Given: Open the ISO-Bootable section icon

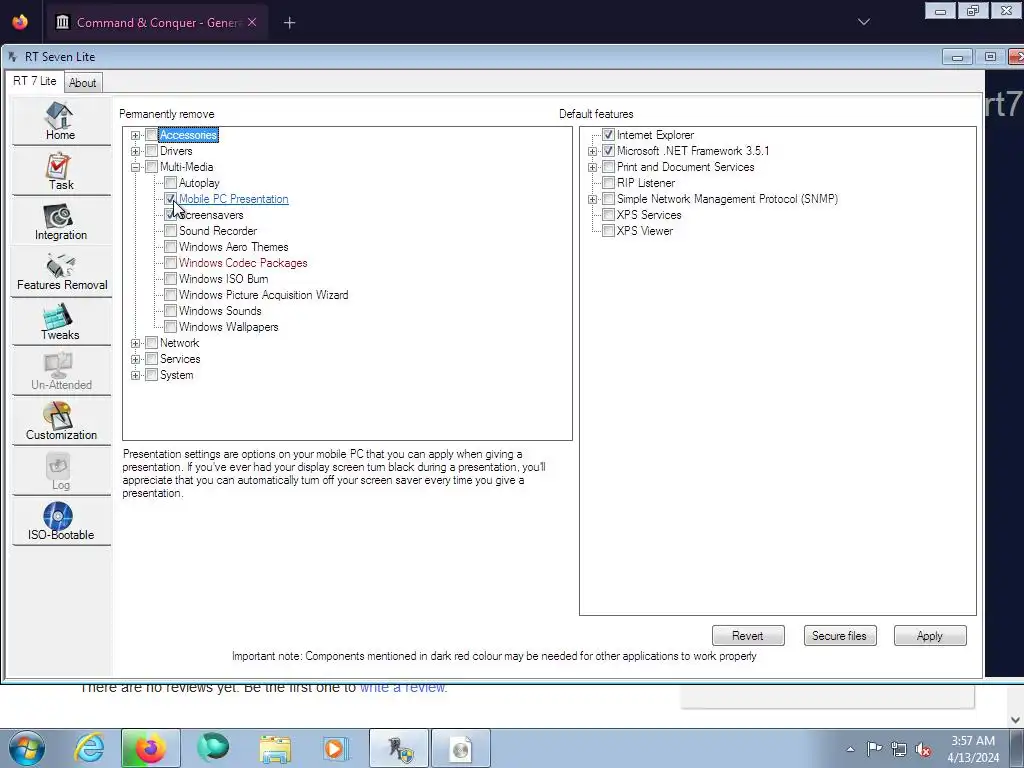Looking at the screenshot, I should (x=60, y=521).
